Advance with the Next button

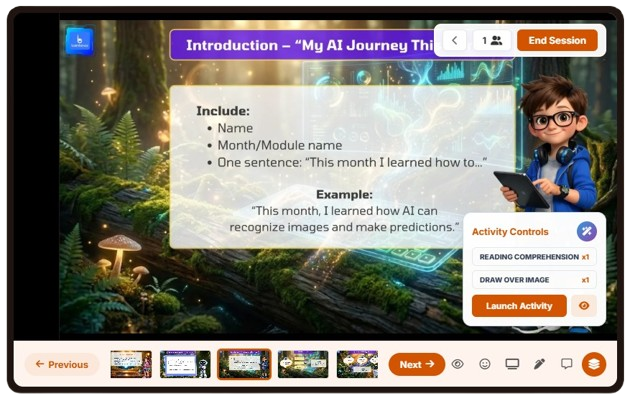(417, 364)
